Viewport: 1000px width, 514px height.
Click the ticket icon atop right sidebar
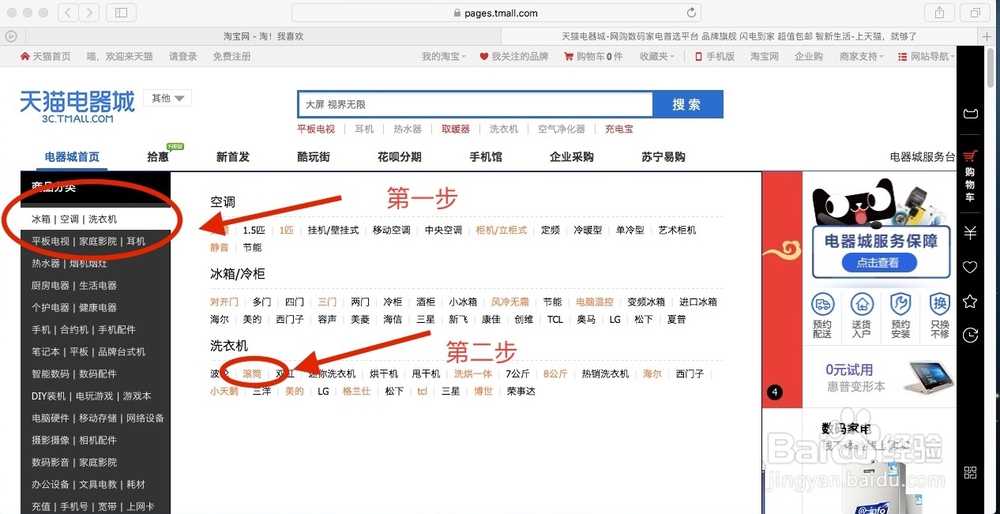970,114
